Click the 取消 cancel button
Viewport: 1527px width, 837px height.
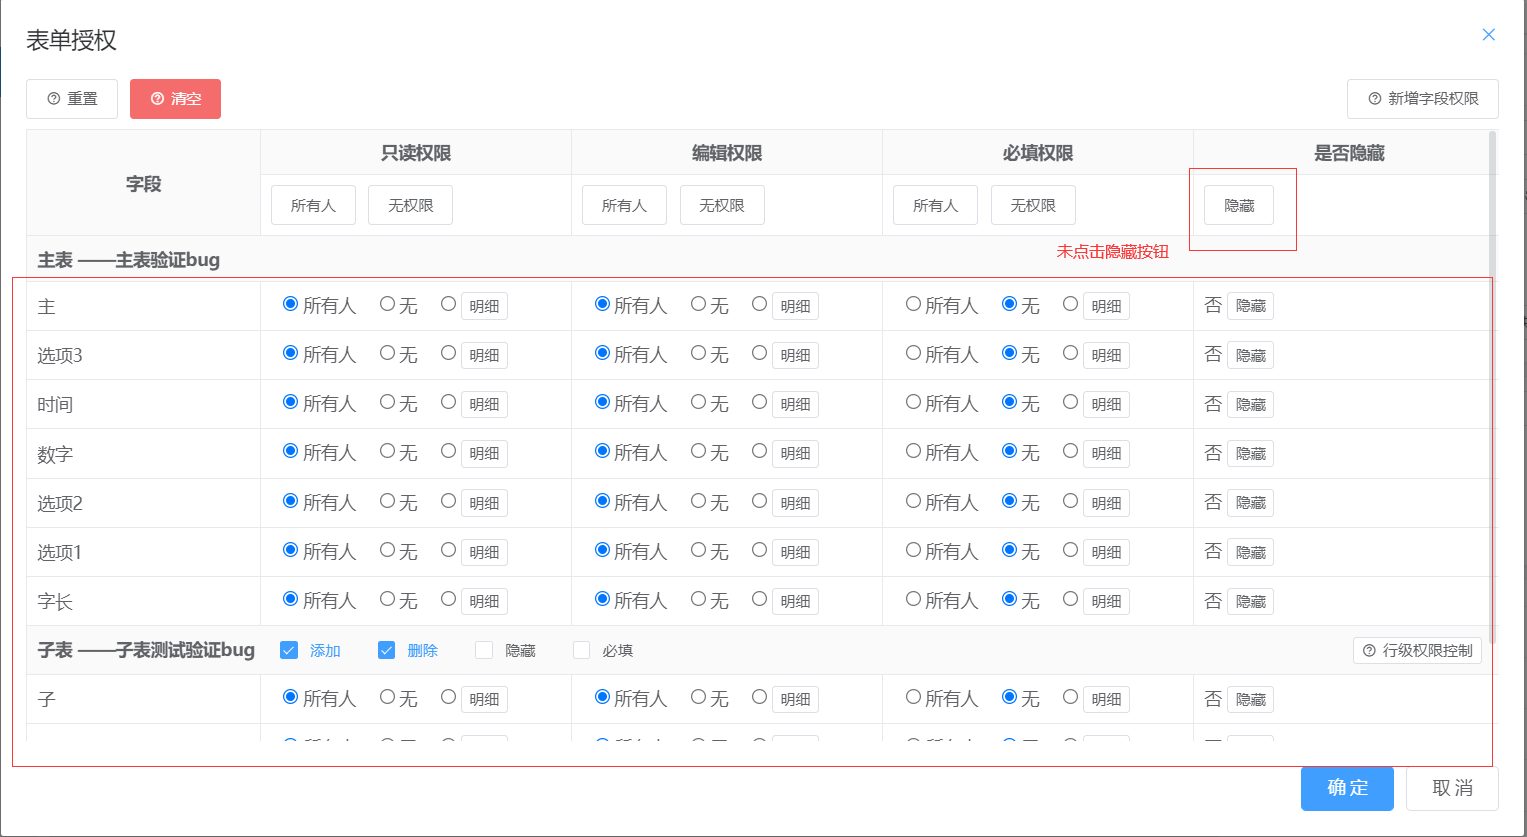1451,788
